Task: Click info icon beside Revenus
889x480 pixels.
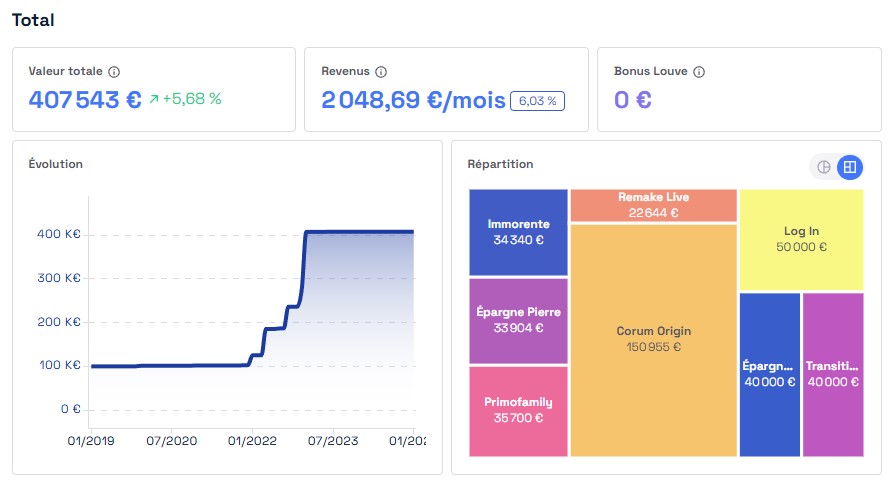Action: (381, 72)
